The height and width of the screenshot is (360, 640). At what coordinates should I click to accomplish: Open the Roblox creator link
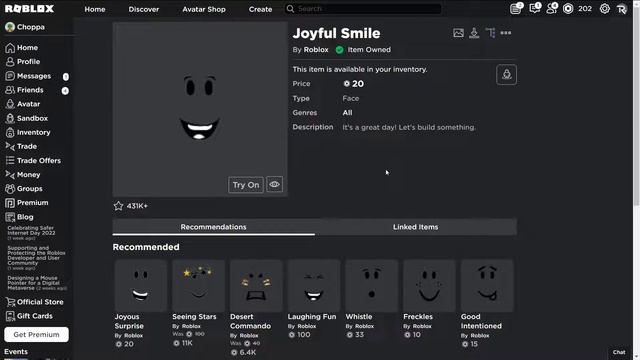pyautogui.click(x=316, y=49)
